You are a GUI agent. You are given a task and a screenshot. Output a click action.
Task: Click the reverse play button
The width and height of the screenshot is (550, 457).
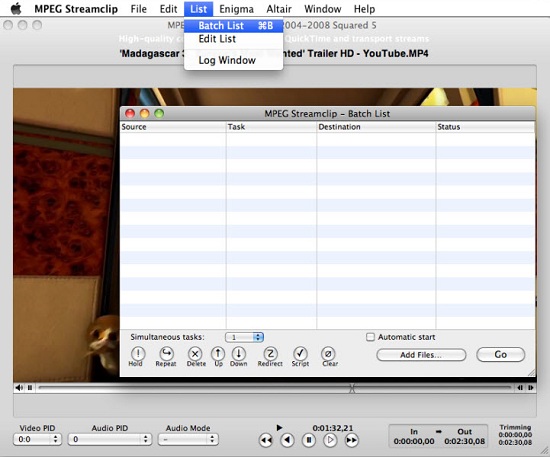(287, 440)
